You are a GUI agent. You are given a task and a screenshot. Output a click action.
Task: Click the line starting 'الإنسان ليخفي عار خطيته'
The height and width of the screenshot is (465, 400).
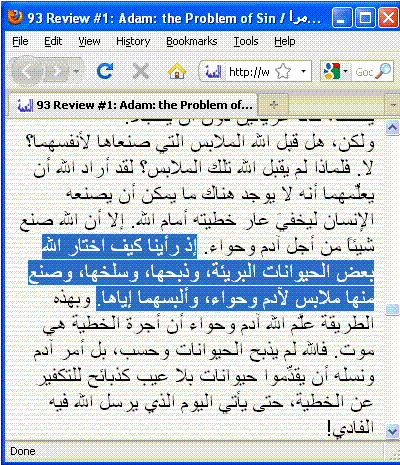[x=197, y=220]
